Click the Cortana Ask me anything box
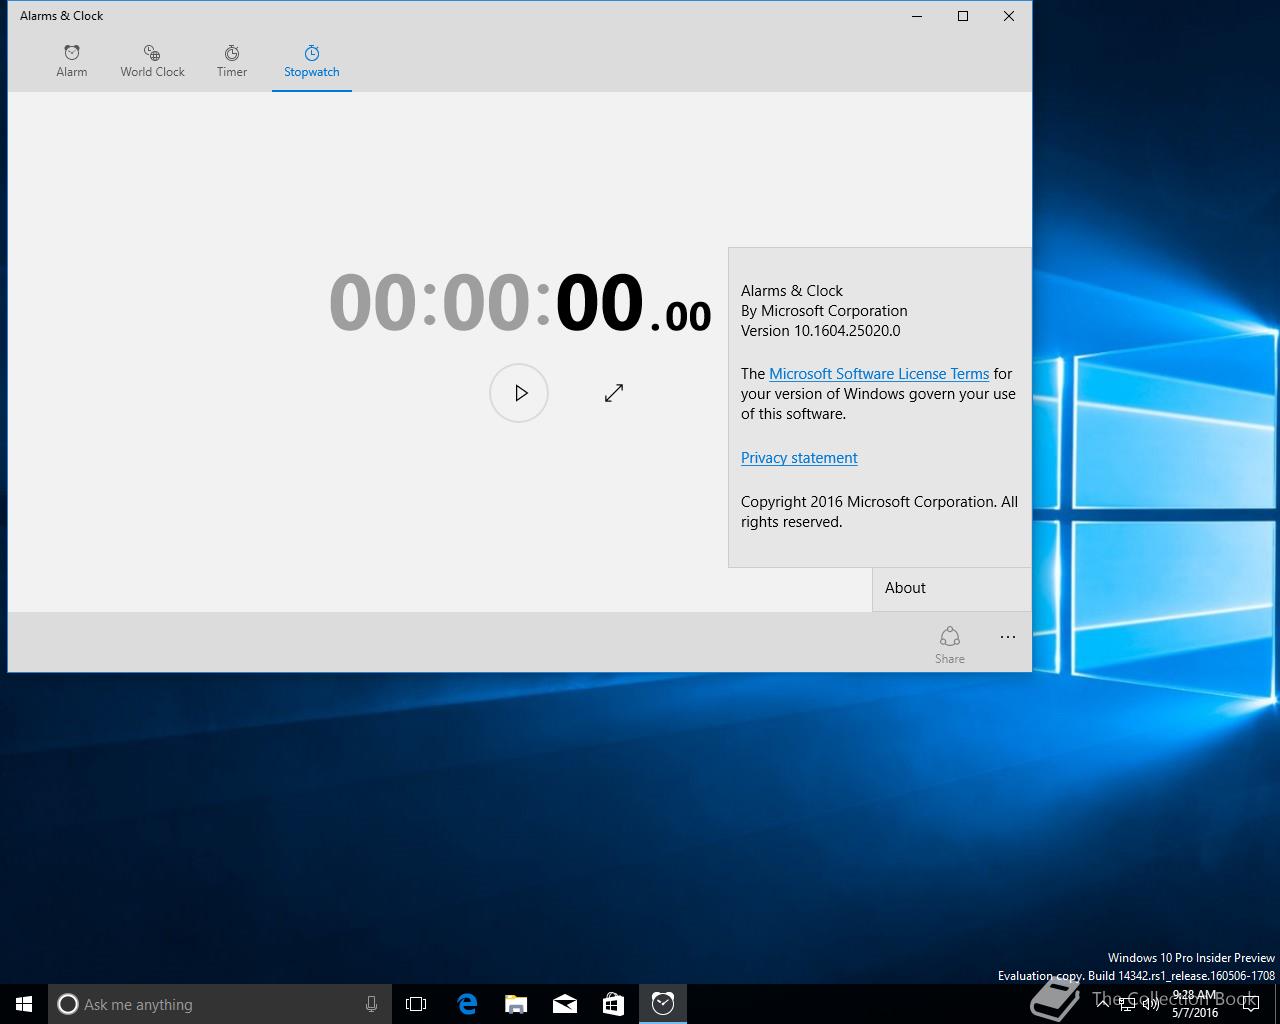 219,1004
